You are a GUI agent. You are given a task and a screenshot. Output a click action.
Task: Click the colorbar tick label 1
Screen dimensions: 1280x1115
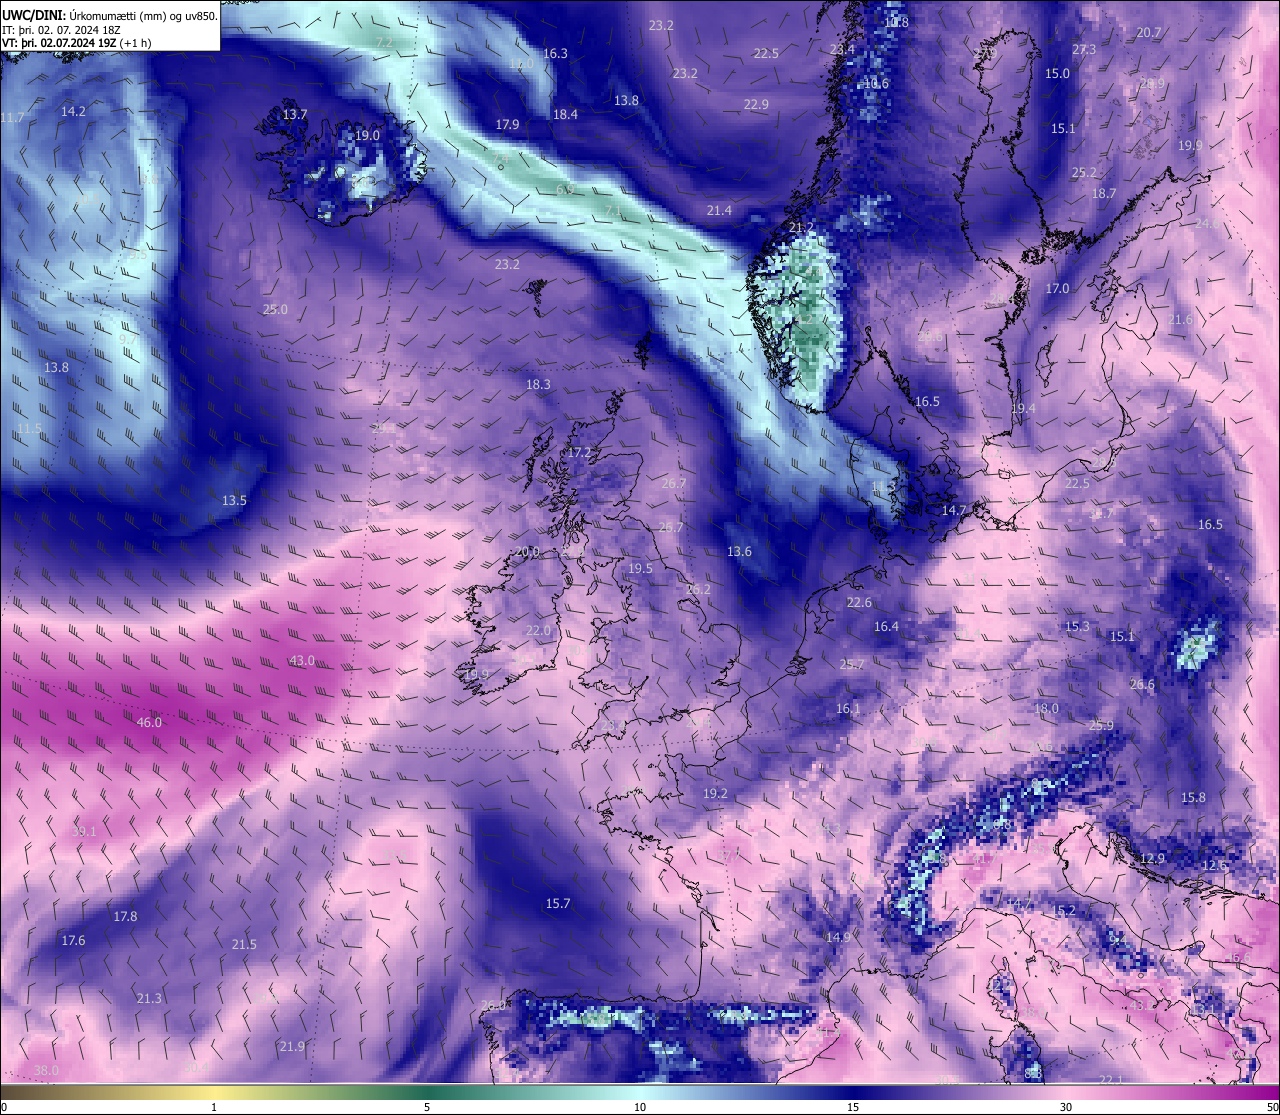pos(214,1107)
